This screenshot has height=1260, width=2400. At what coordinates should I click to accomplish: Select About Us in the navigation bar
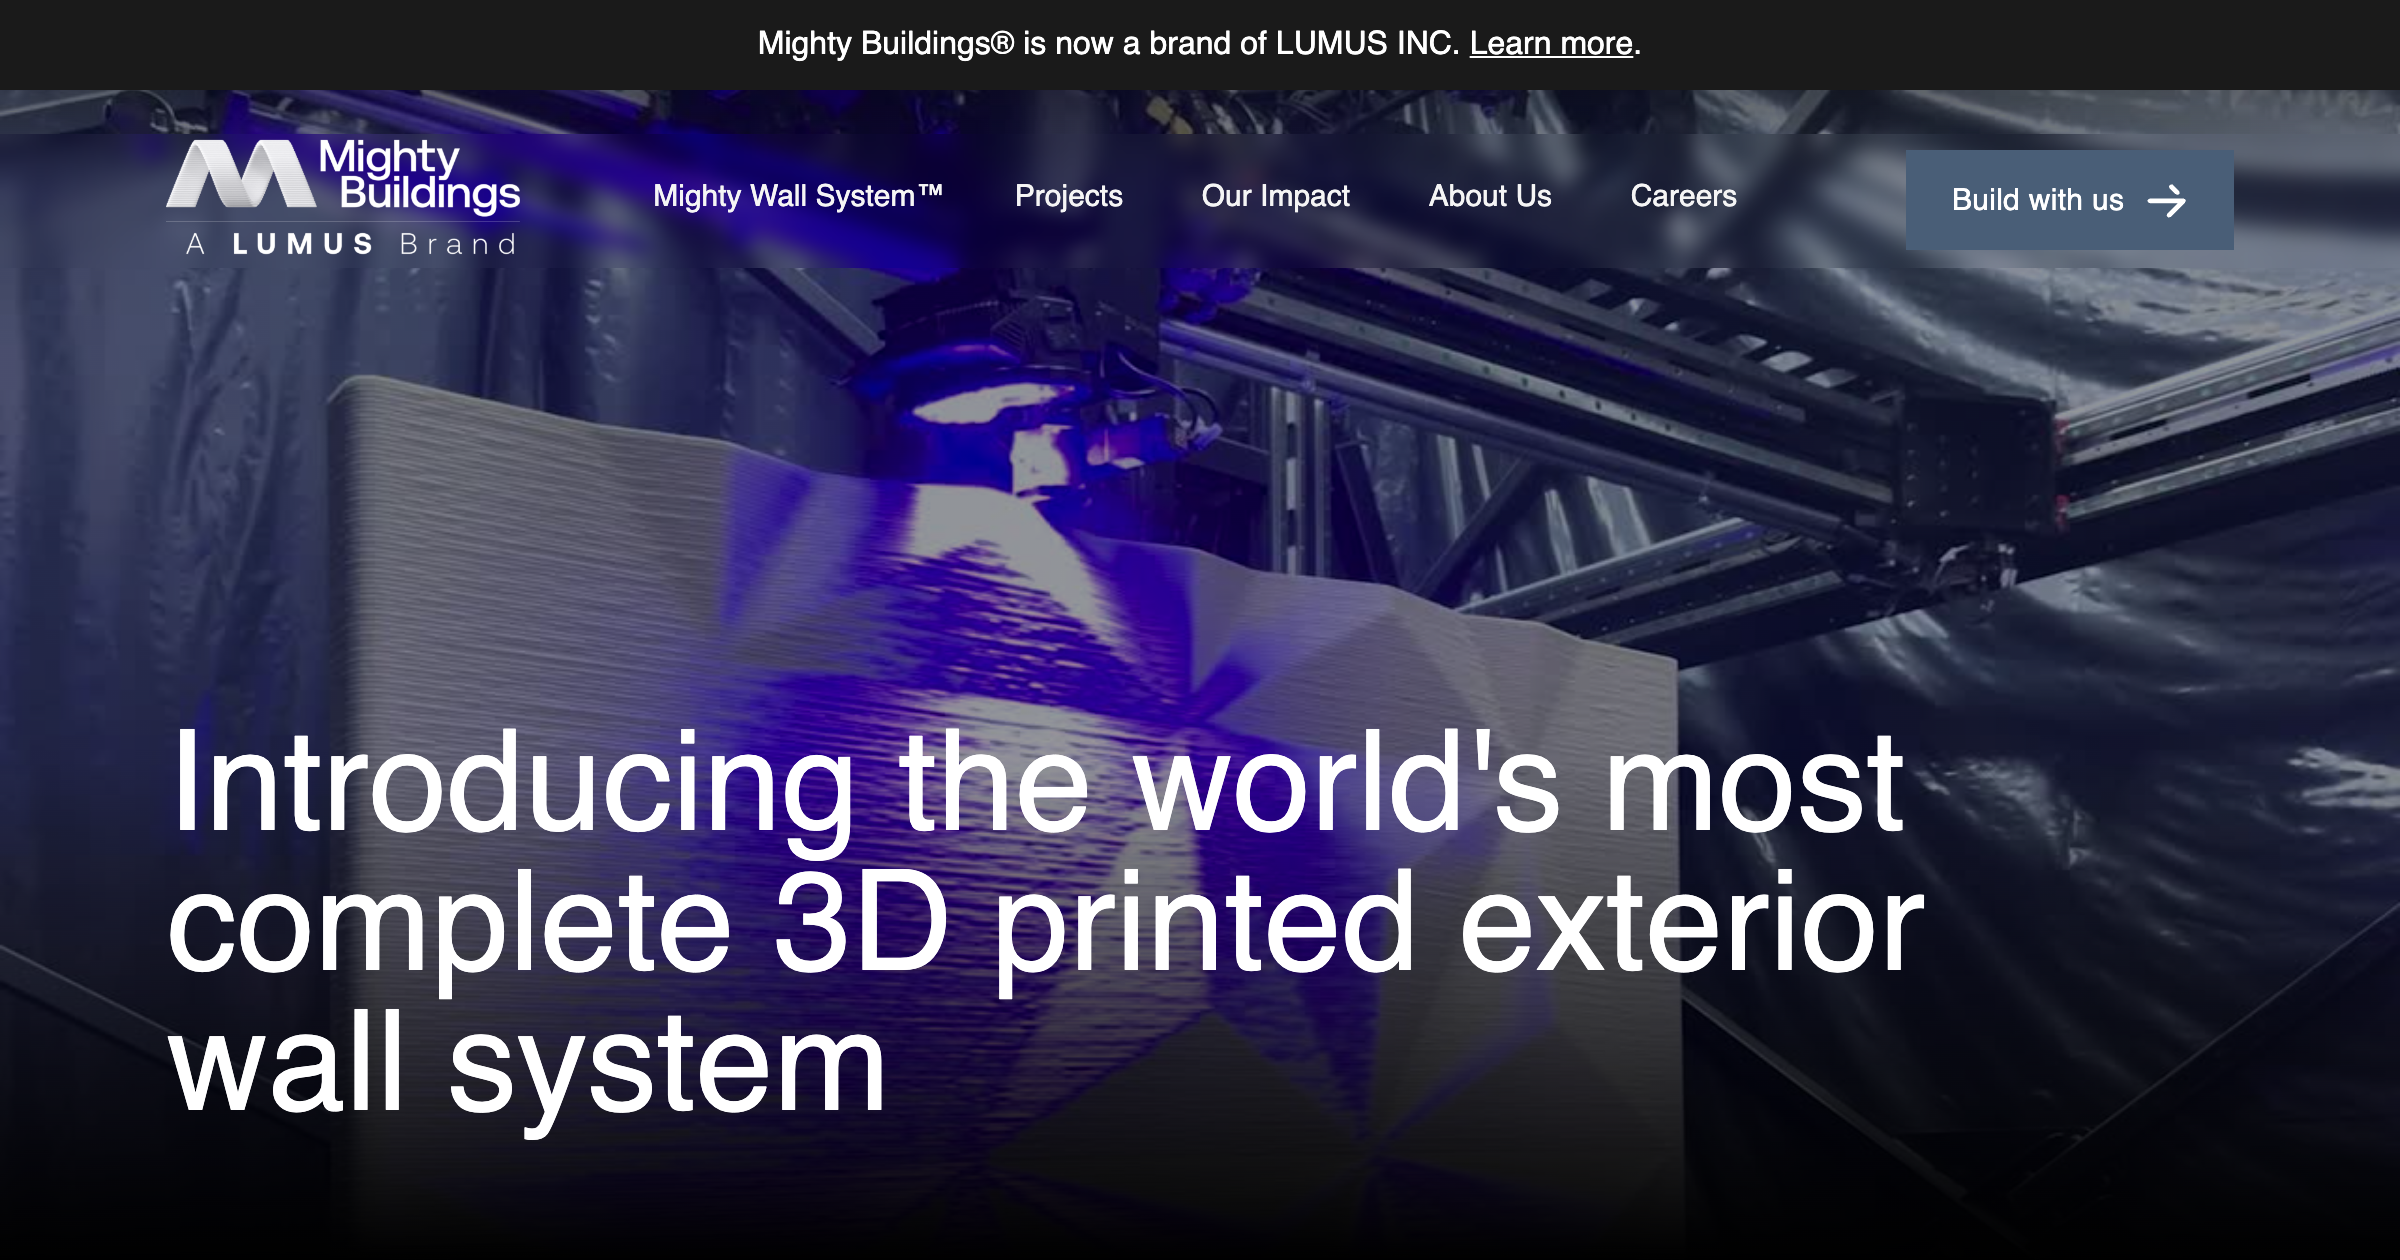click(x=1490, y=196)
